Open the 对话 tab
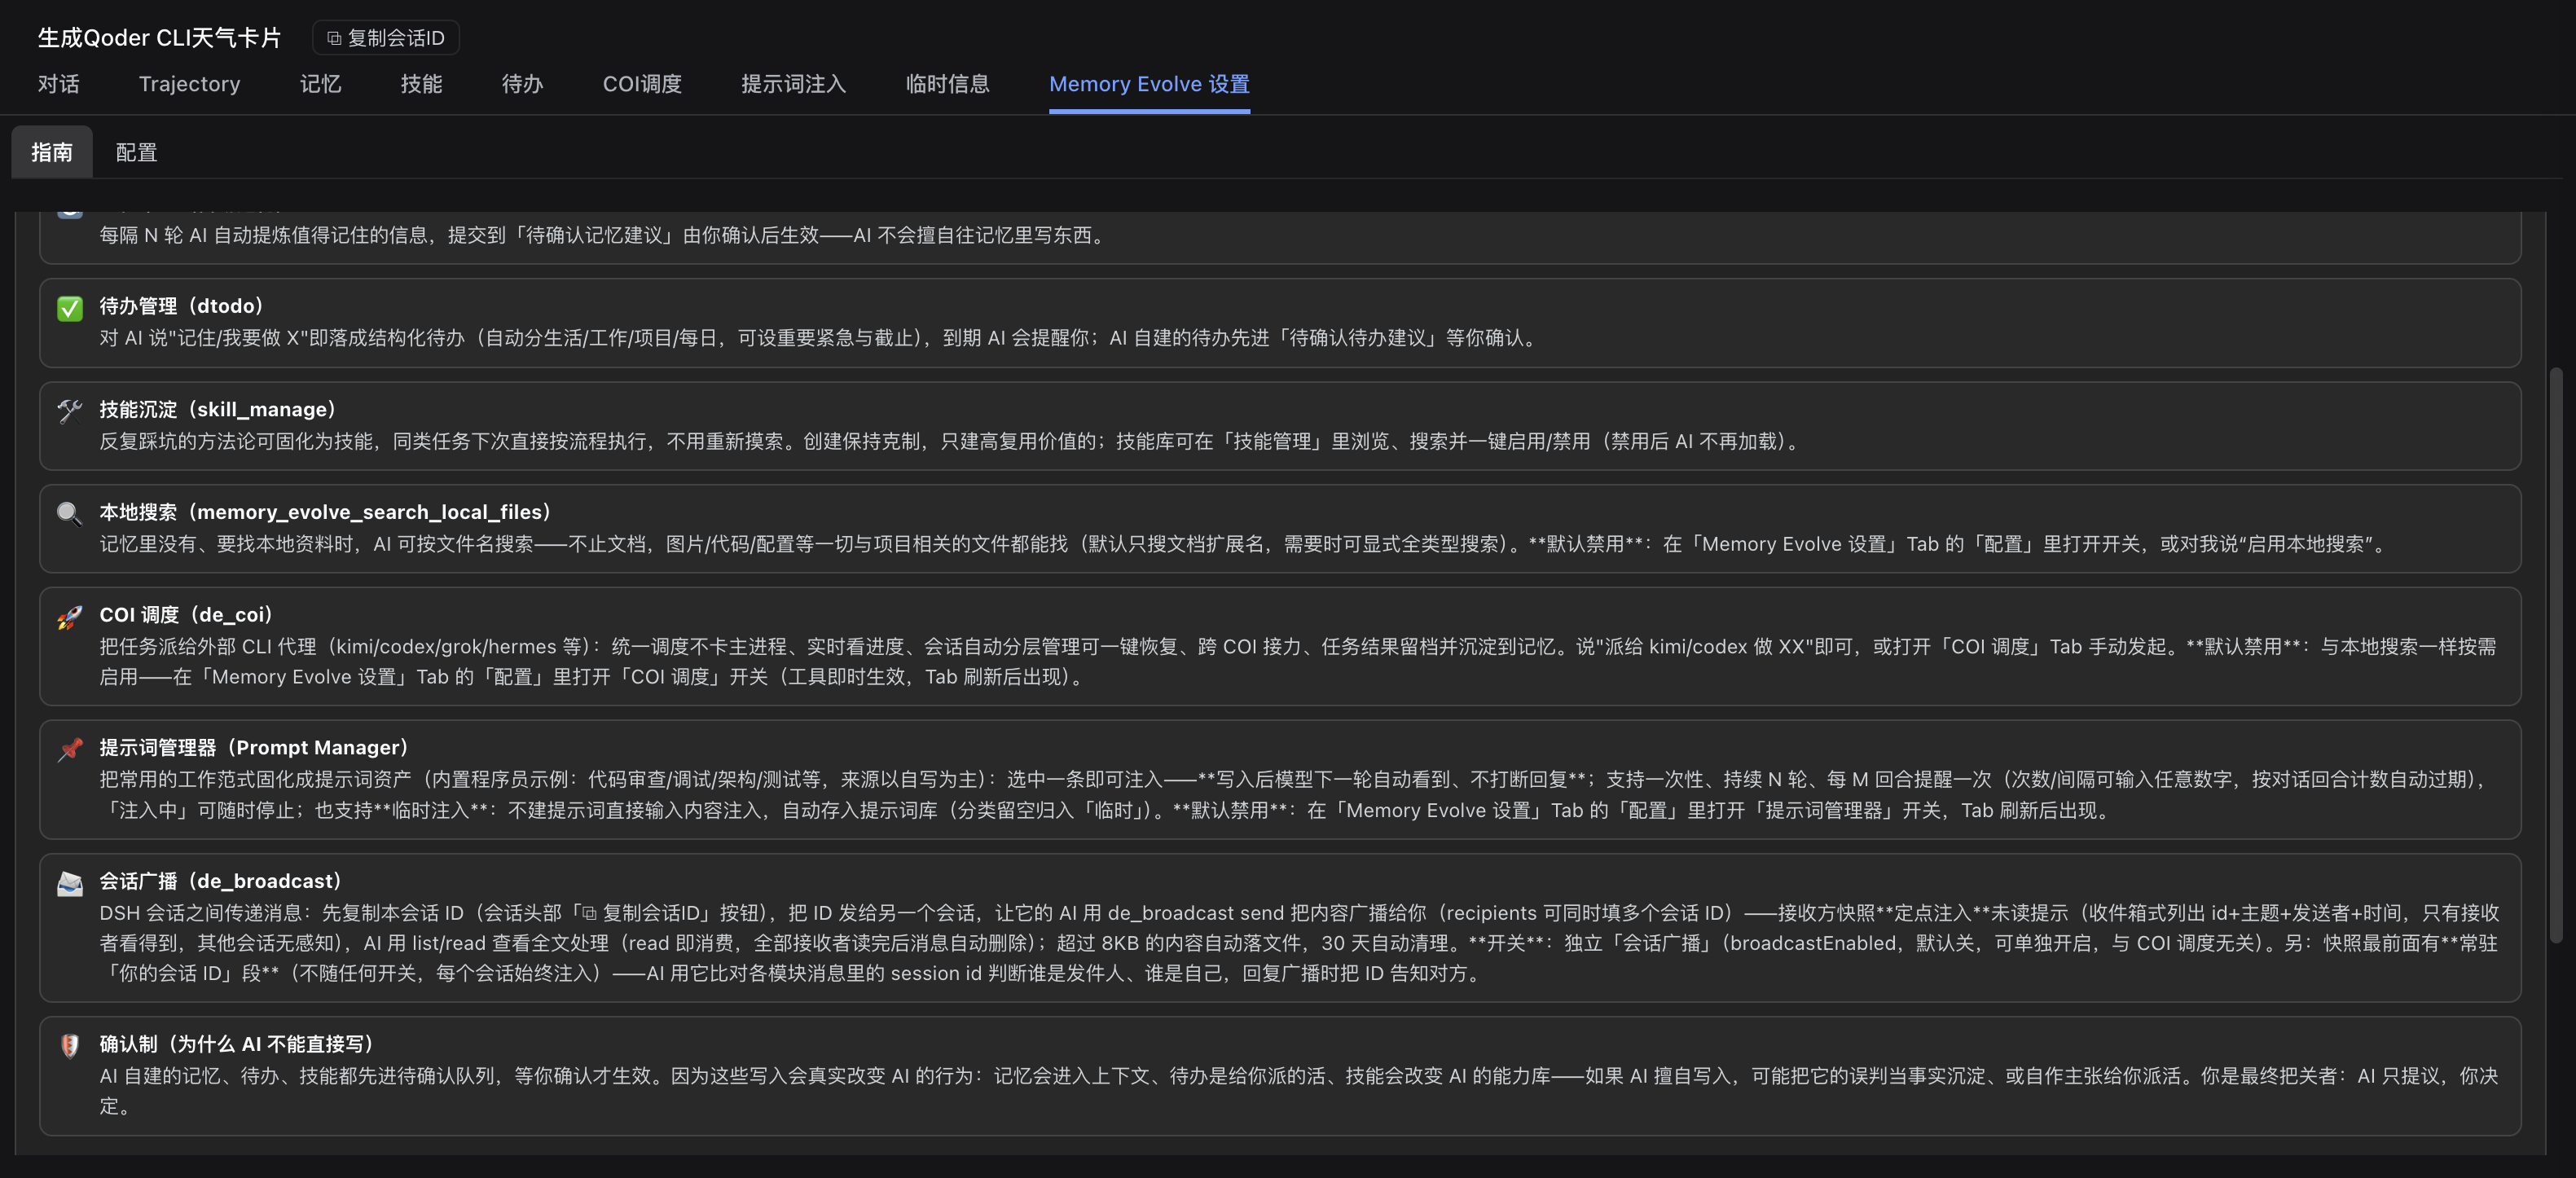Image resolution: width=2576 pixels, height=1178 pixels. click(x=59, y=84)
